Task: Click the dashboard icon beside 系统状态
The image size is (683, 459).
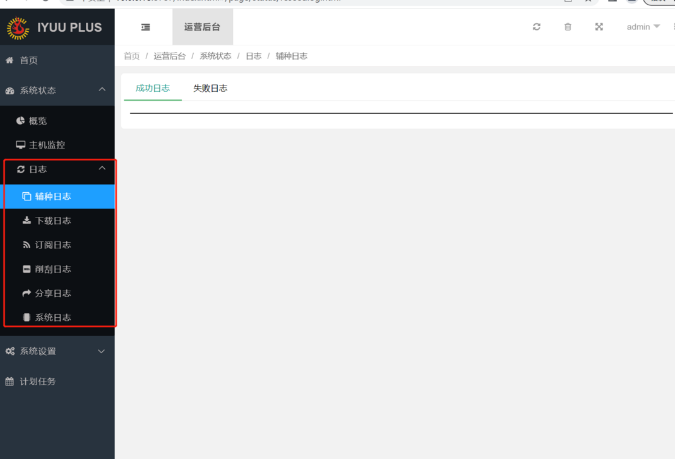Action: [10, 91]
